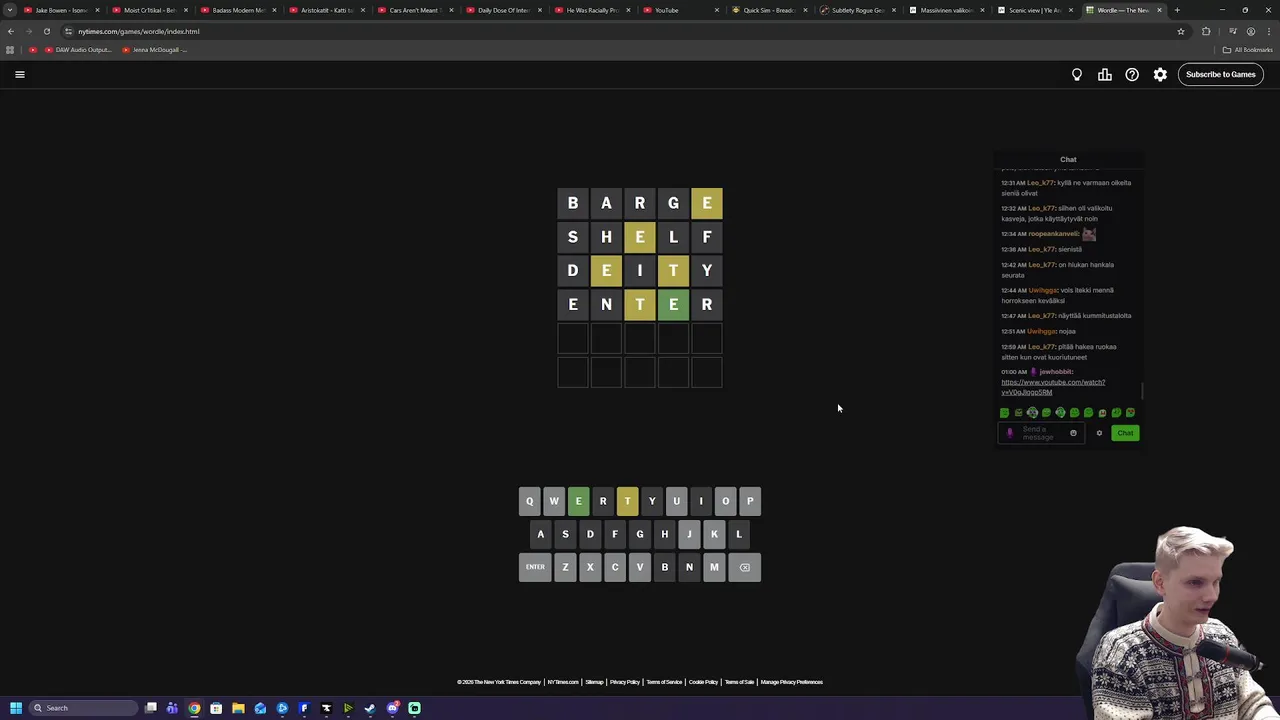Open the Wordle settings gear
1280x720 pixels.
[1160, 74]
